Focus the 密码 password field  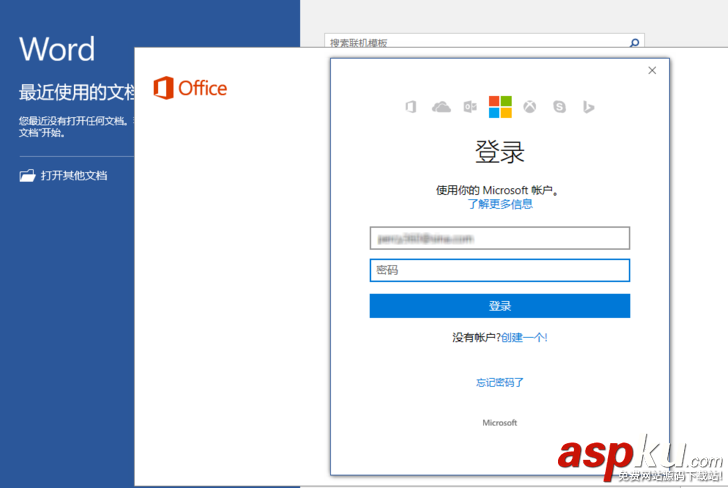[500, 270]
